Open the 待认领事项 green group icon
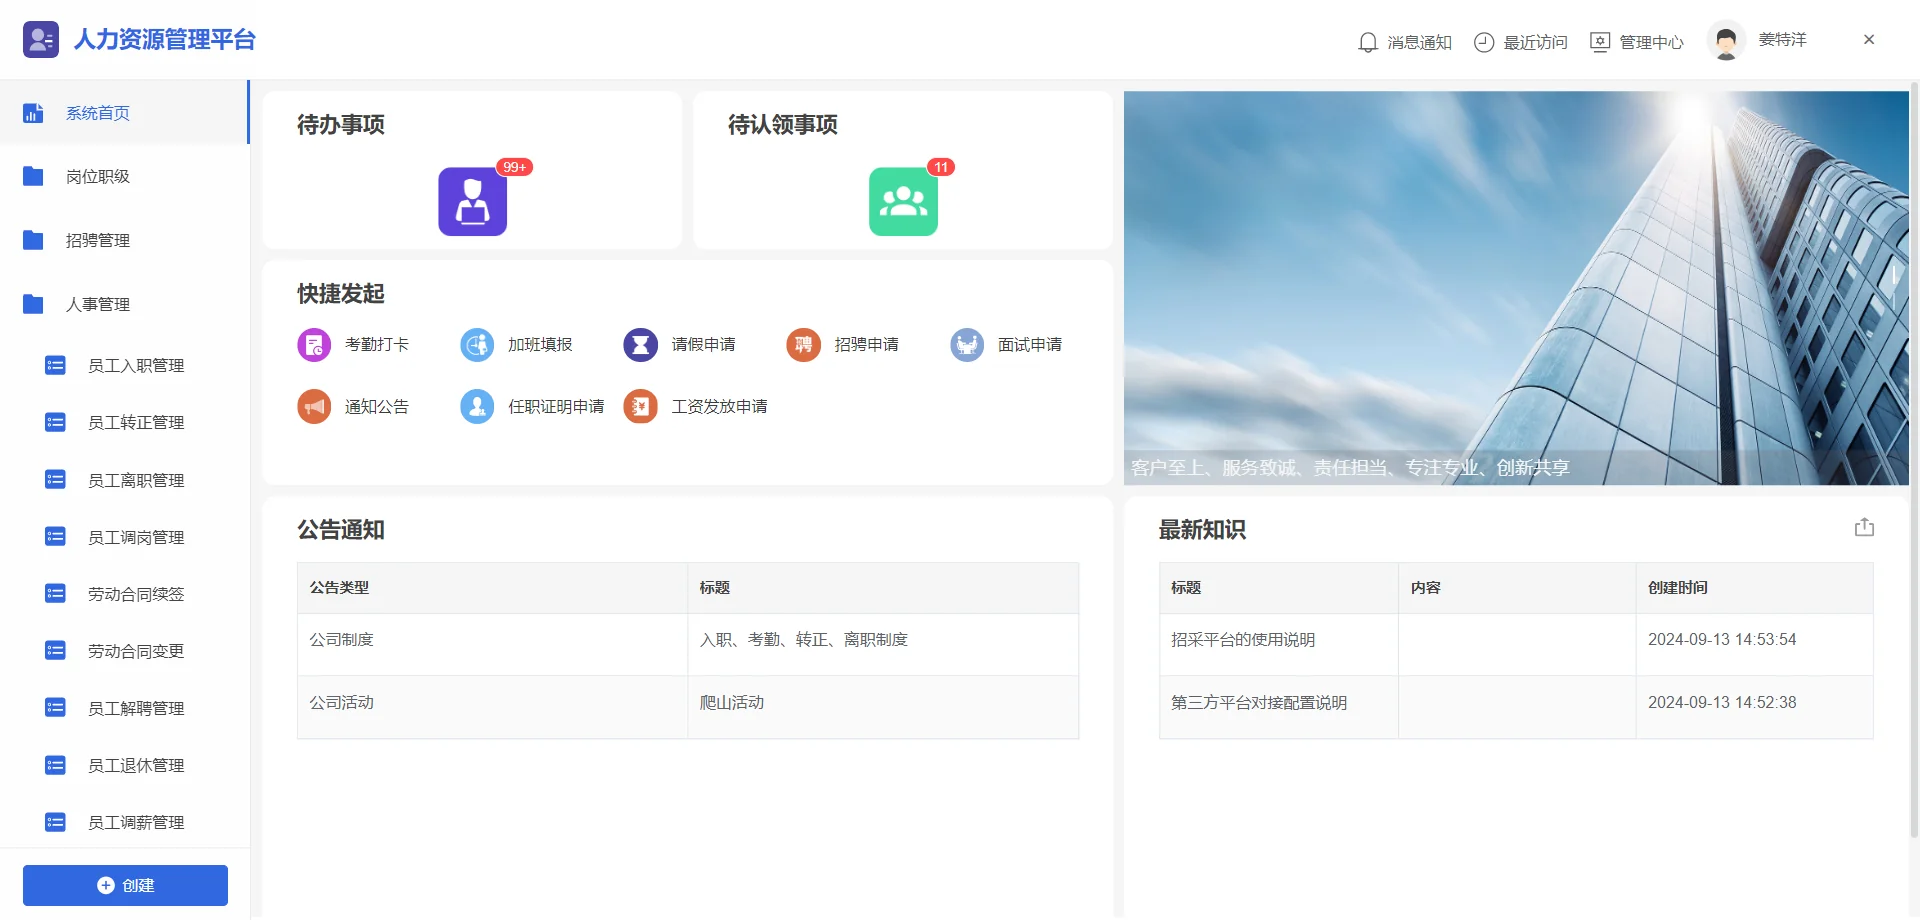Screen dimensions: 1920x920 (903, 201)
